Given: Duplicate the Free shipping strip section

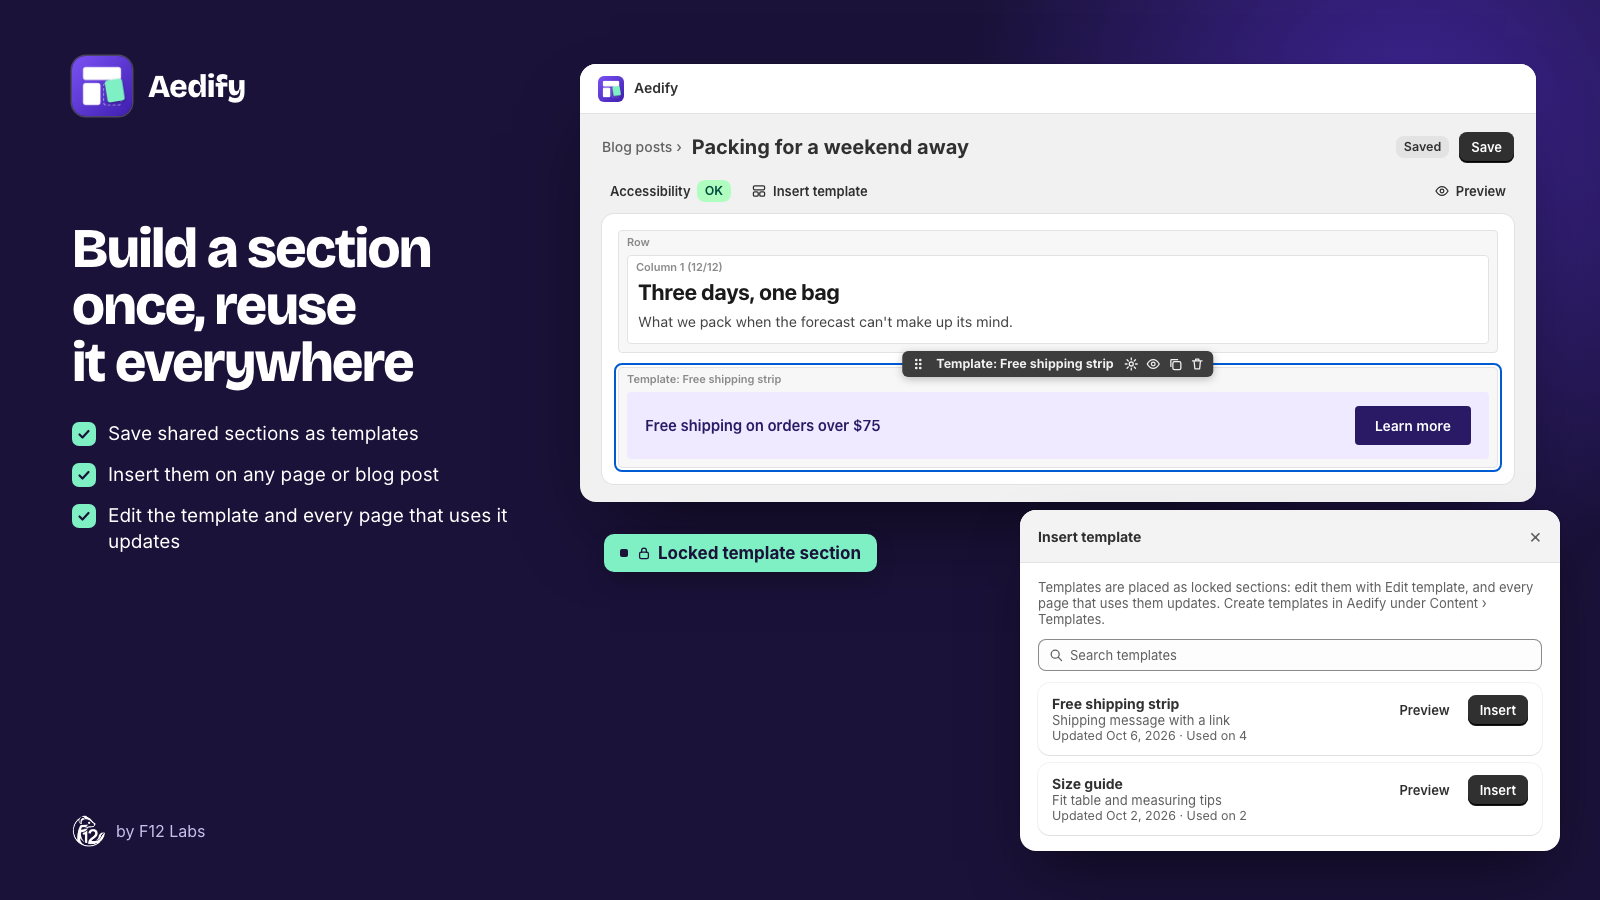Looking at the screenshot, I should (1175, 364).
